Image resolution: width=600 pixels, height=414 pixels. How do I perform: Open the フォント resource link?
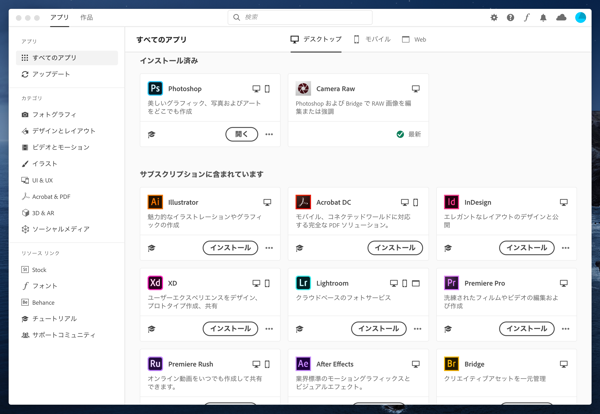pyautogui.click(x=39, y=286)
